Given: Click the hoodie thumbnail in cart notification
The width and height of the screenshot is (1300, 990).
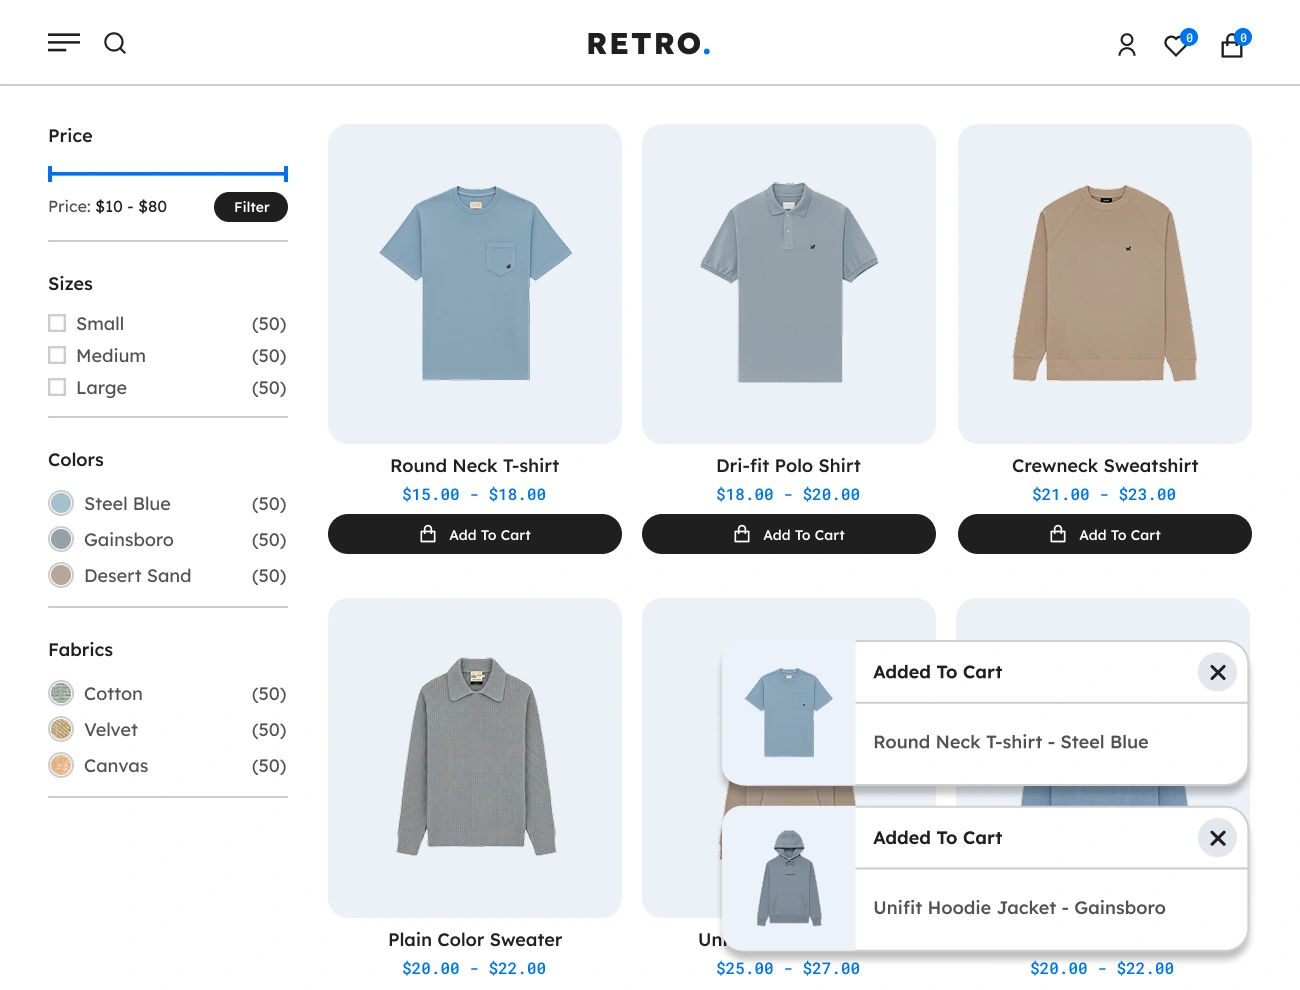Looking at the screenshot, I should click(789, 879).
